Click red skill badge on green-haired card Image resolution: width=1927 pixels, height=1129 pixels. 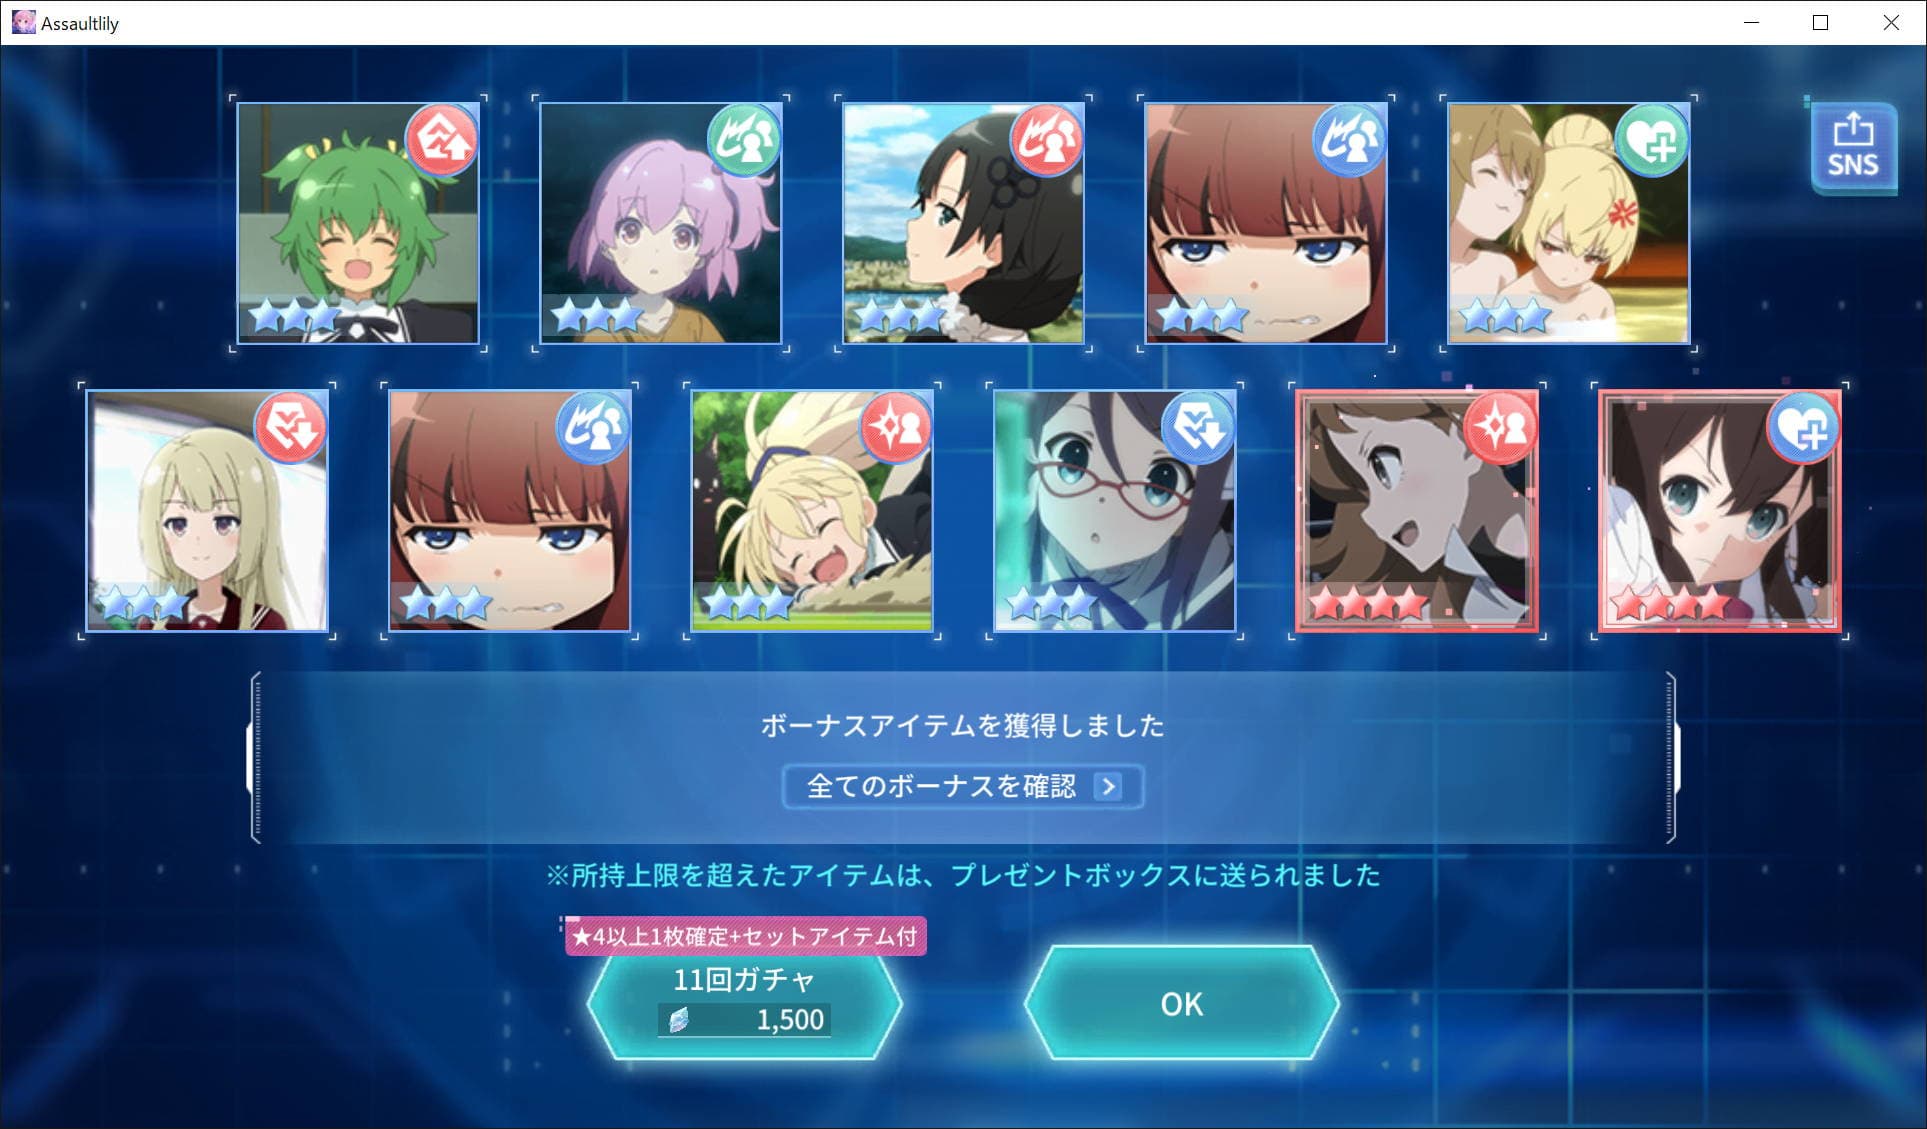coord(442,141)
